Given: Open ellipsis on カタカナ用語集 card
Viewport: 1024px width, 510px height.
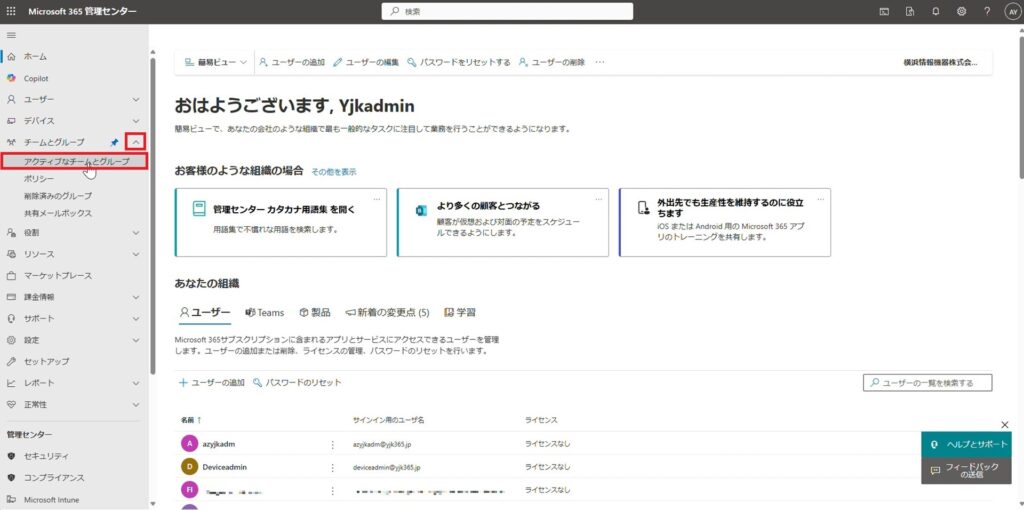Looking at the screenshot, I should 377,199.
